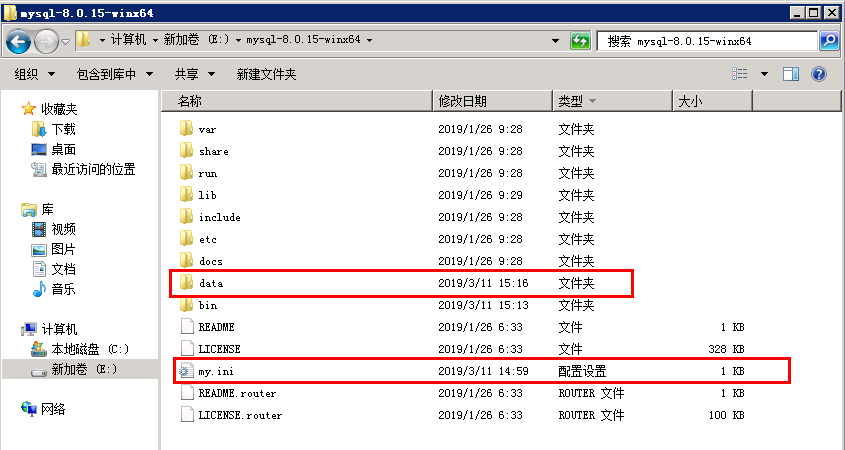Screen dimensions: 845x450
Task: Sort by the 大小 column header
Action: pos(712,101)
